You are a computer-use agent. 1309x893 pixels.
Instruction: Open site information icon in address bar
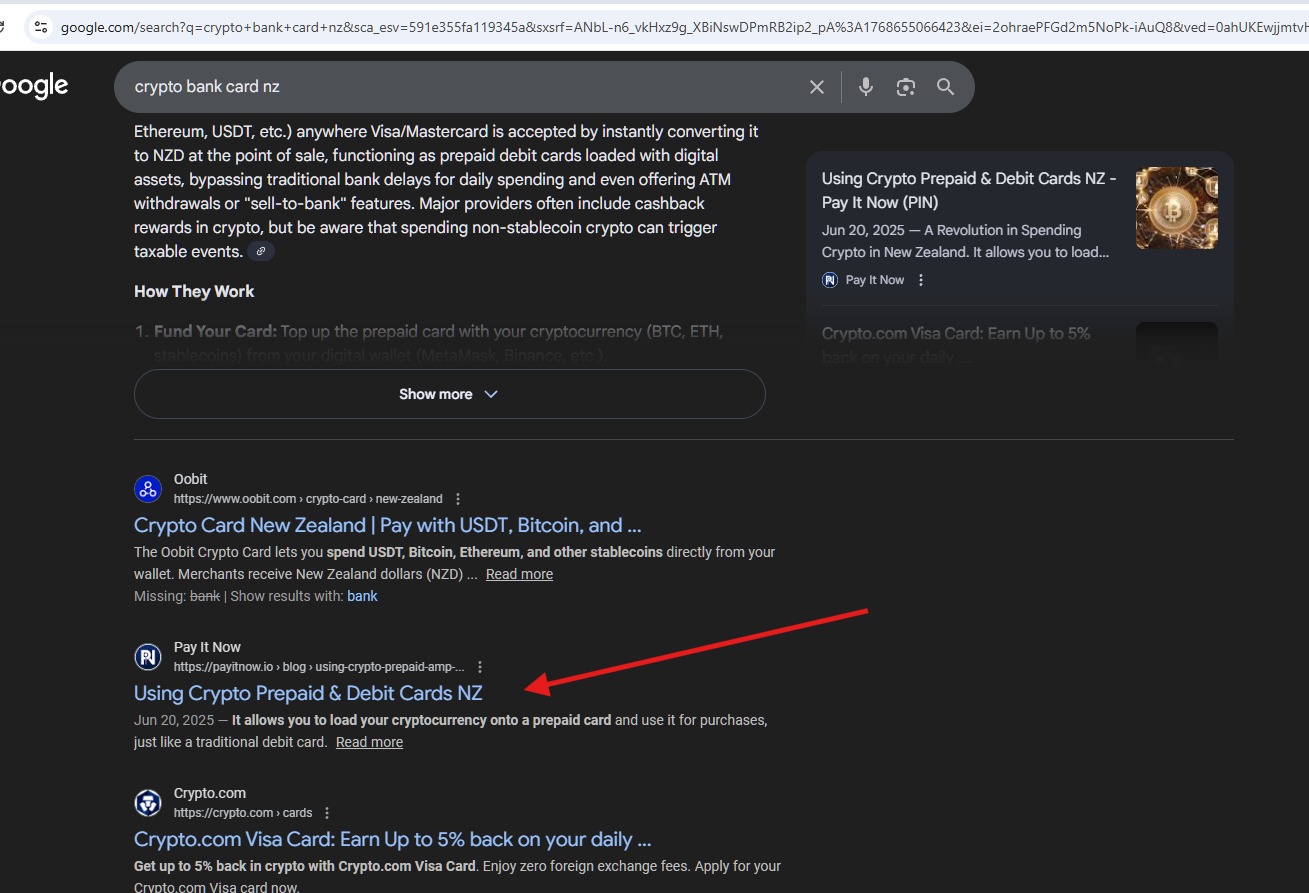(40, 27)
